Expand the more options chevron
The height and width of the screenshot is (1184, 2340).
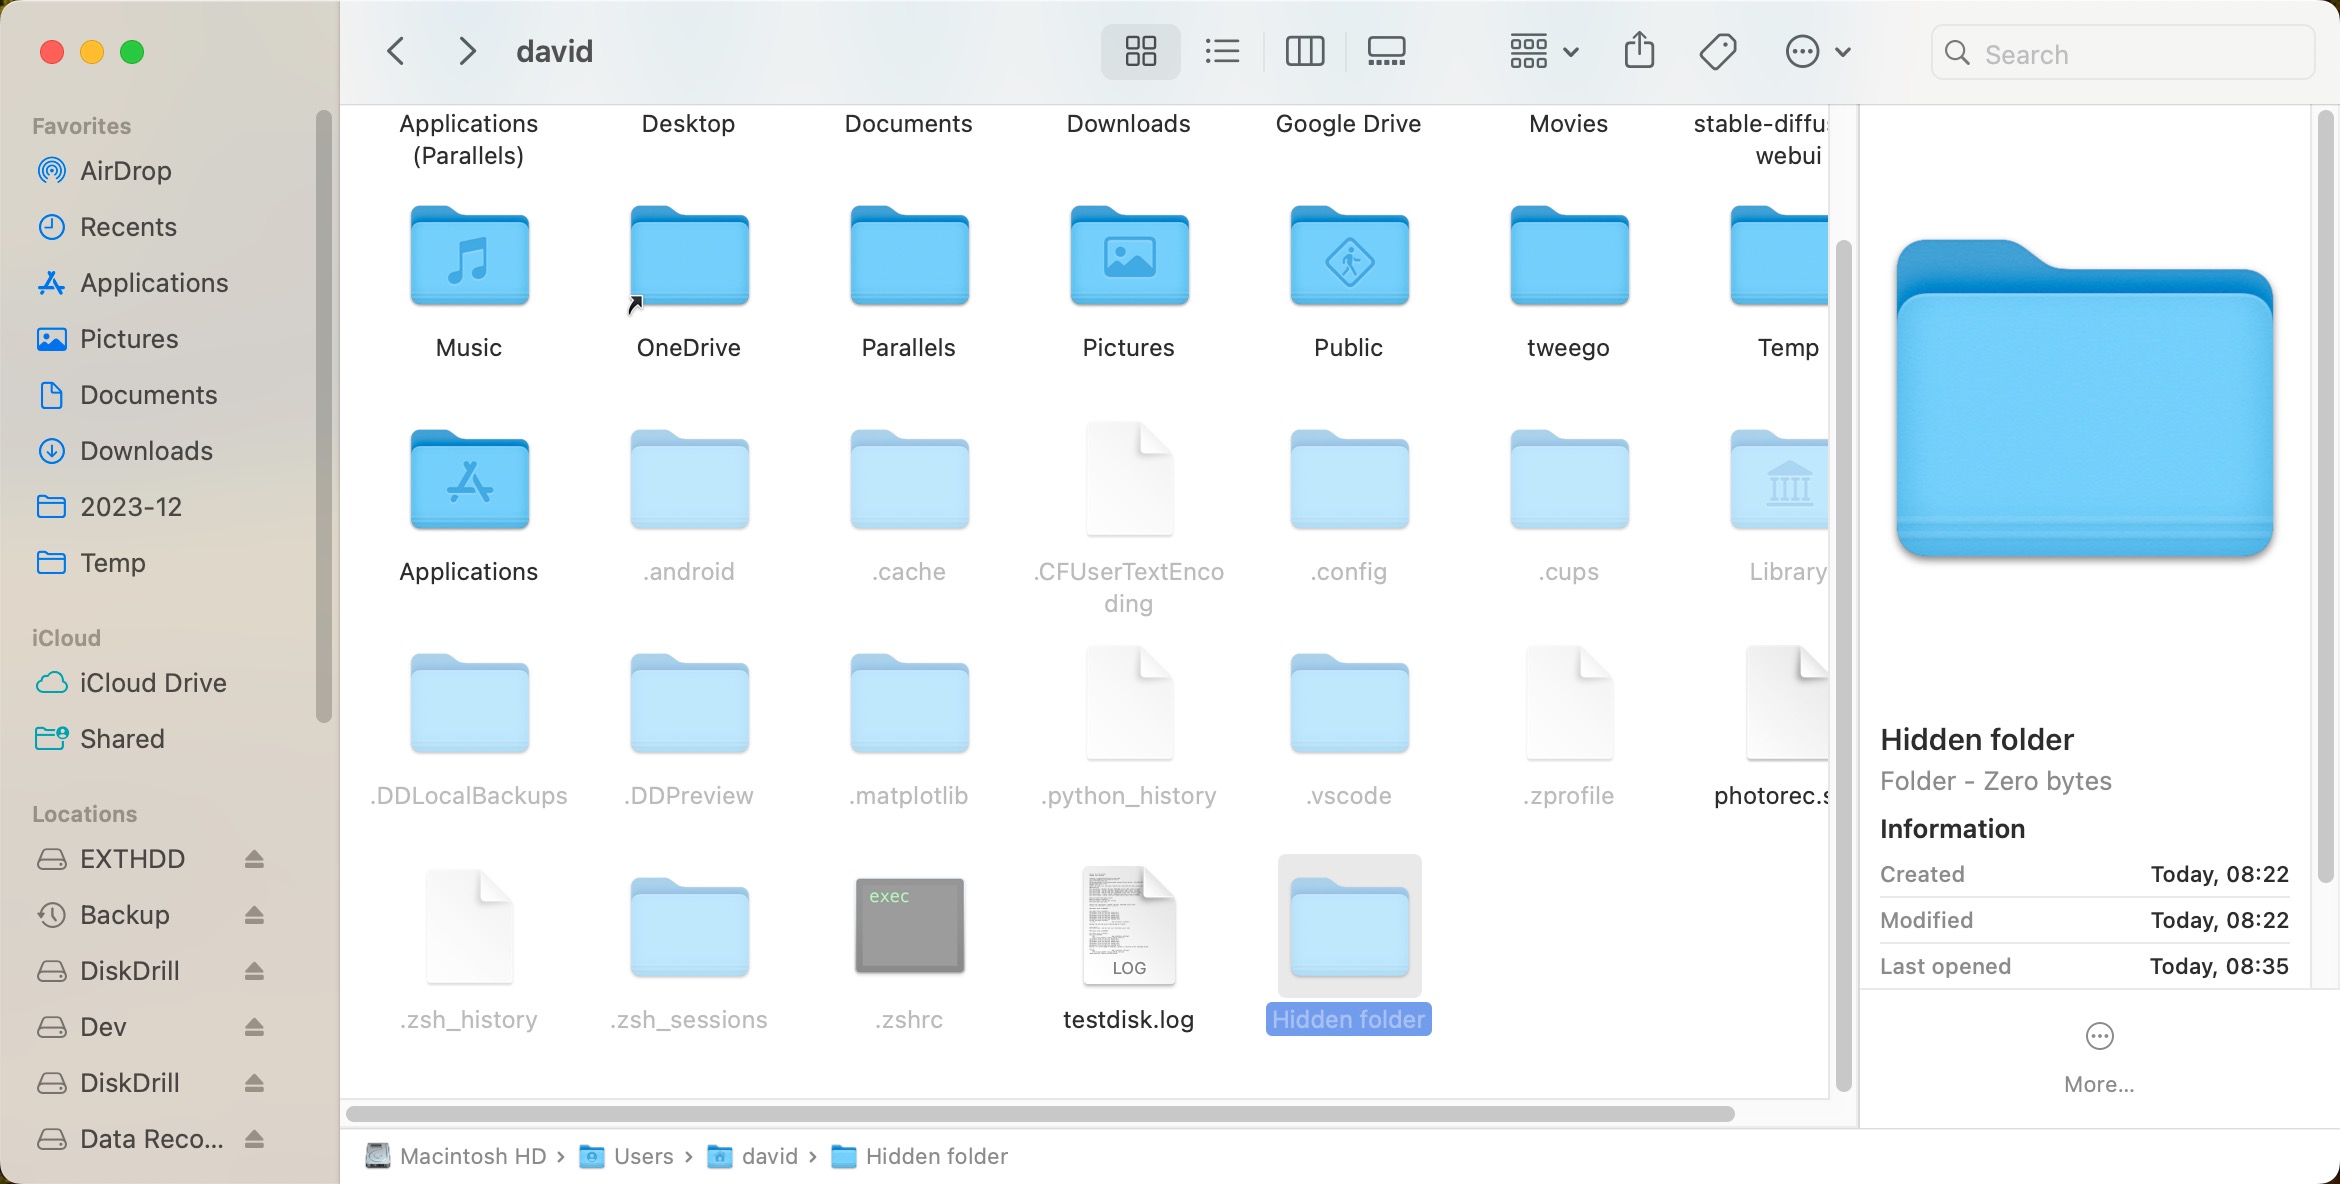[1845, 51]
